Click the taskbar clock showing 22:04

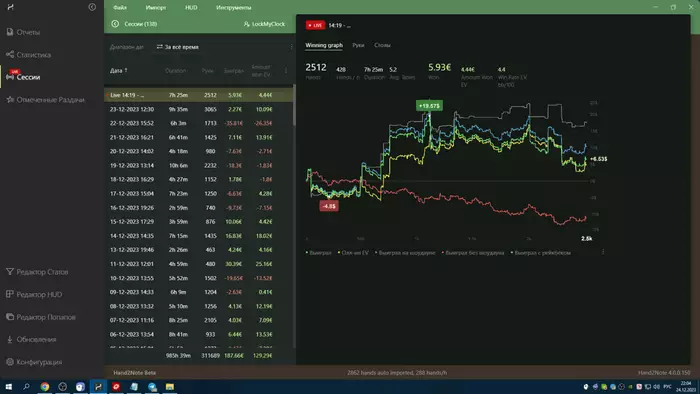coord(686,386)
